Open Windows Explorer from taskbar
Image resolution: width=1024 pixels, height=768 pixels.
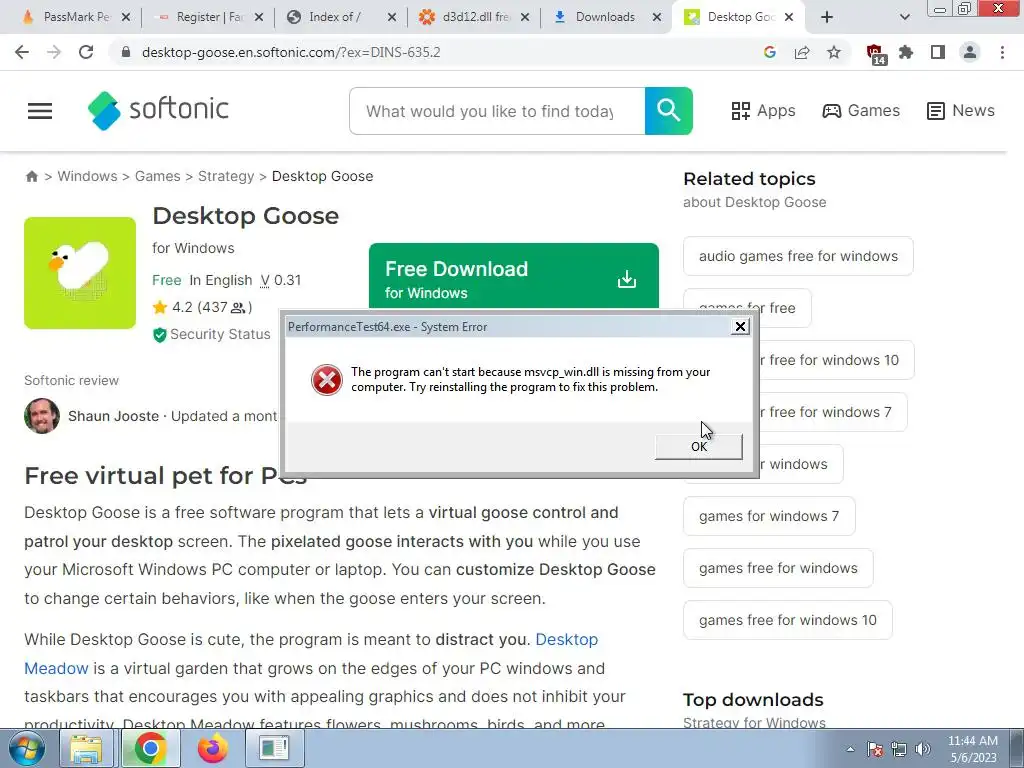86,748
